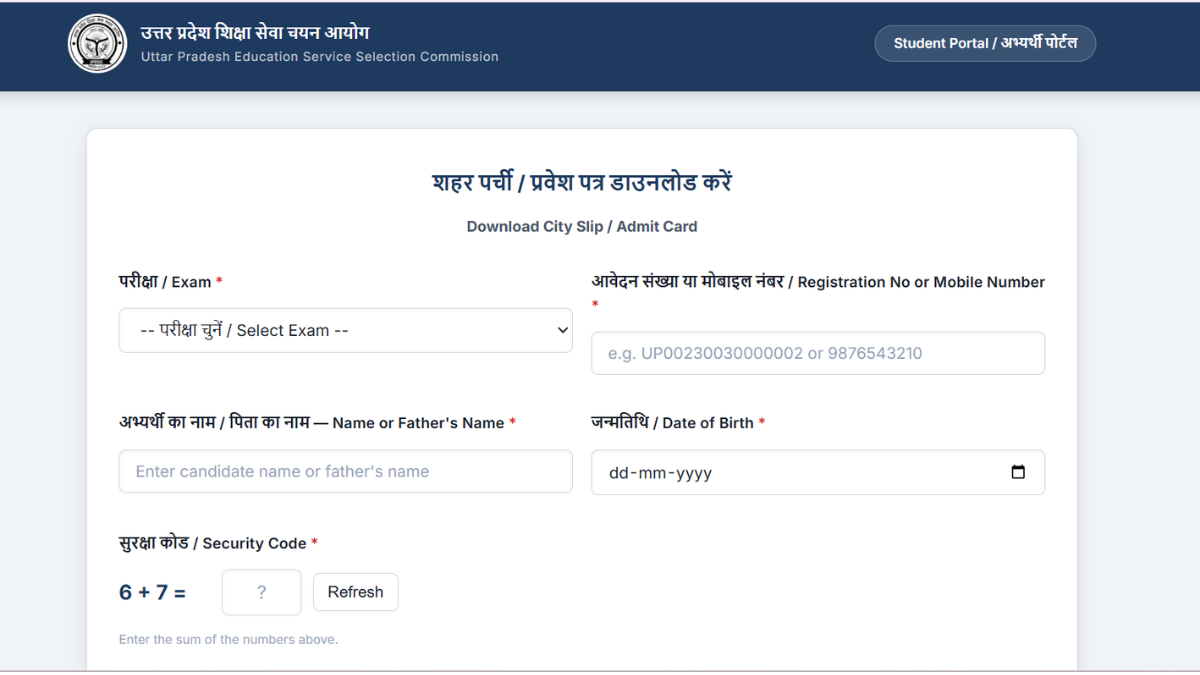Click the अभ्यर्थी पोर्टल header link
Image resolution: width=1200 pixels, height=675 pixels.
985,43
